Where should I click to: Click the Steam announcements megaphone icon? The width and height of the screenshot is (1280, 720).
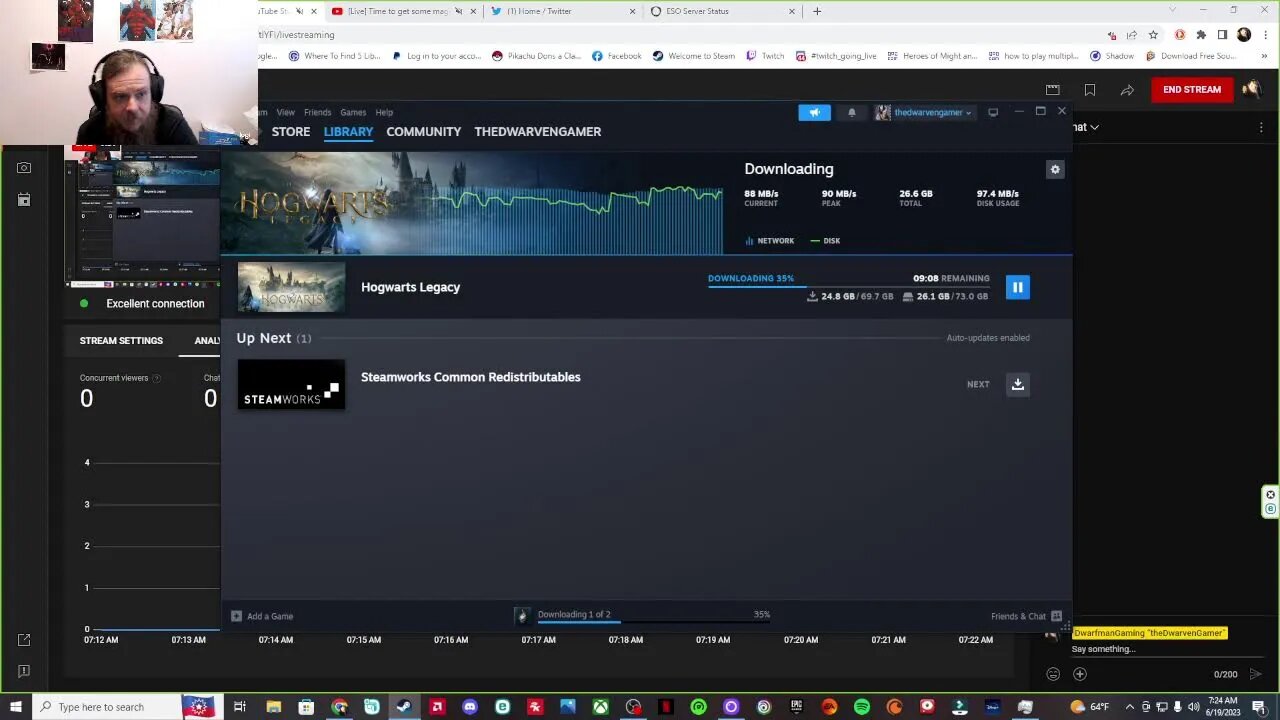tap(814, 112)
